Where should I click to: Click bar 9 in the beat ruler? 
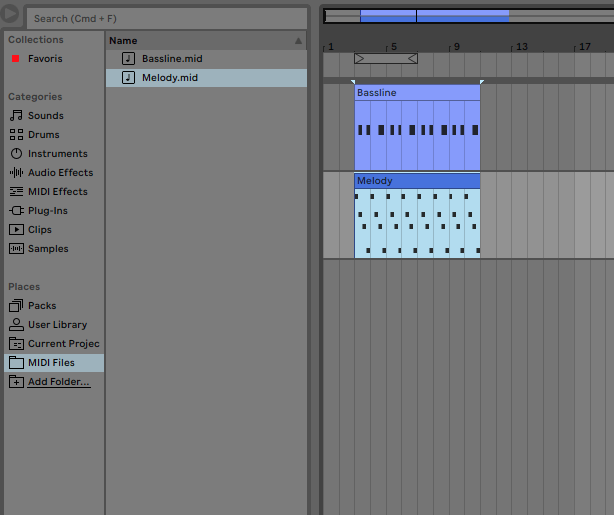point(457,47)
